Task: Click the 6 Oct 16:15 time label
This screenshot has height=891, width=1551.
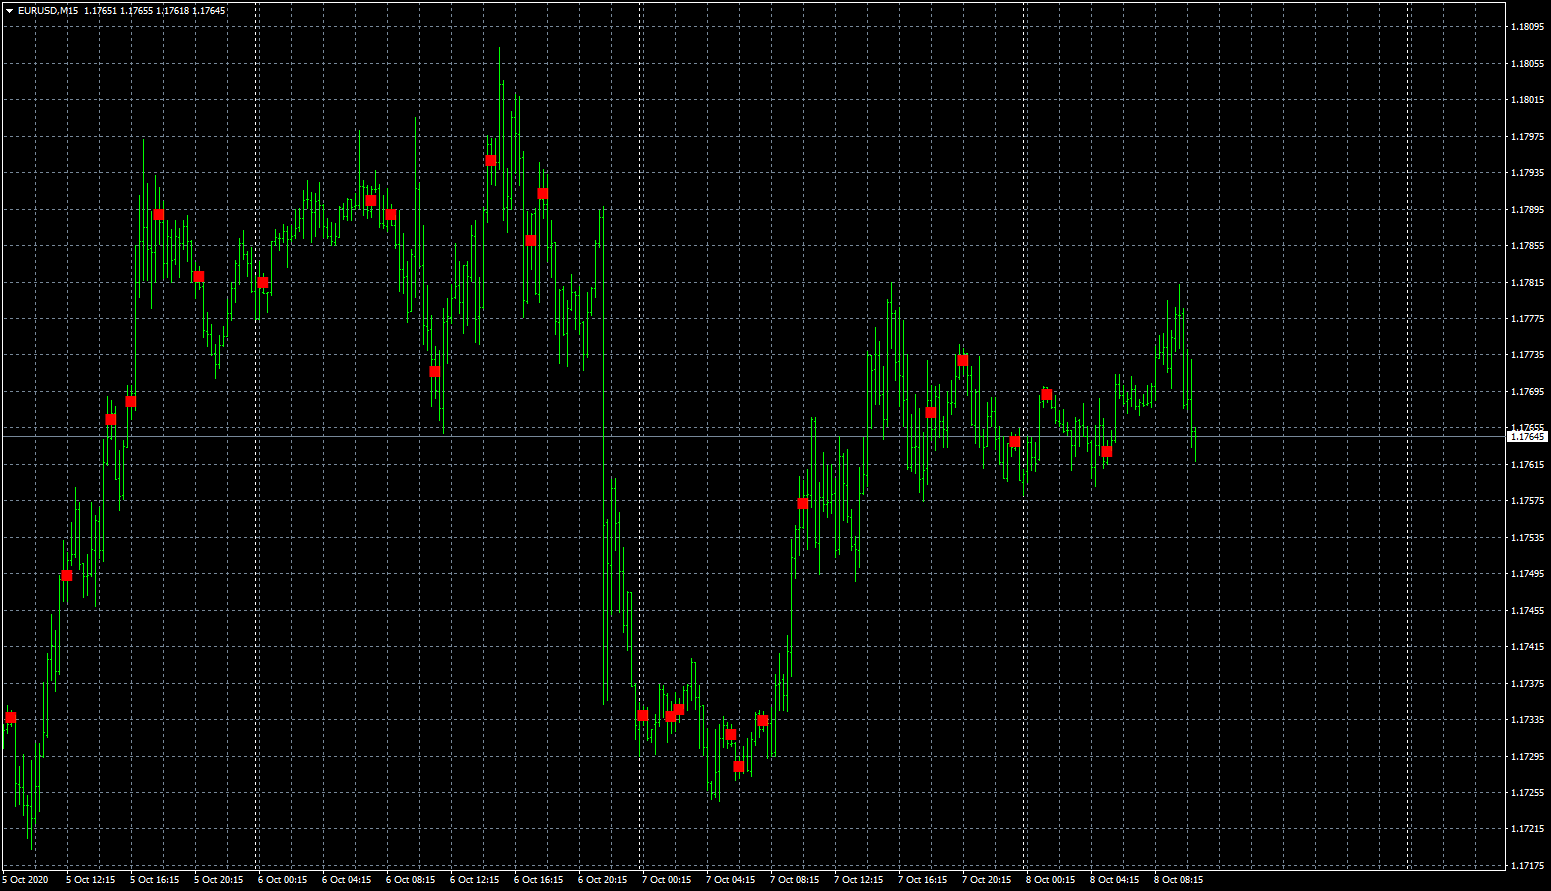Action: coord(539,880)
